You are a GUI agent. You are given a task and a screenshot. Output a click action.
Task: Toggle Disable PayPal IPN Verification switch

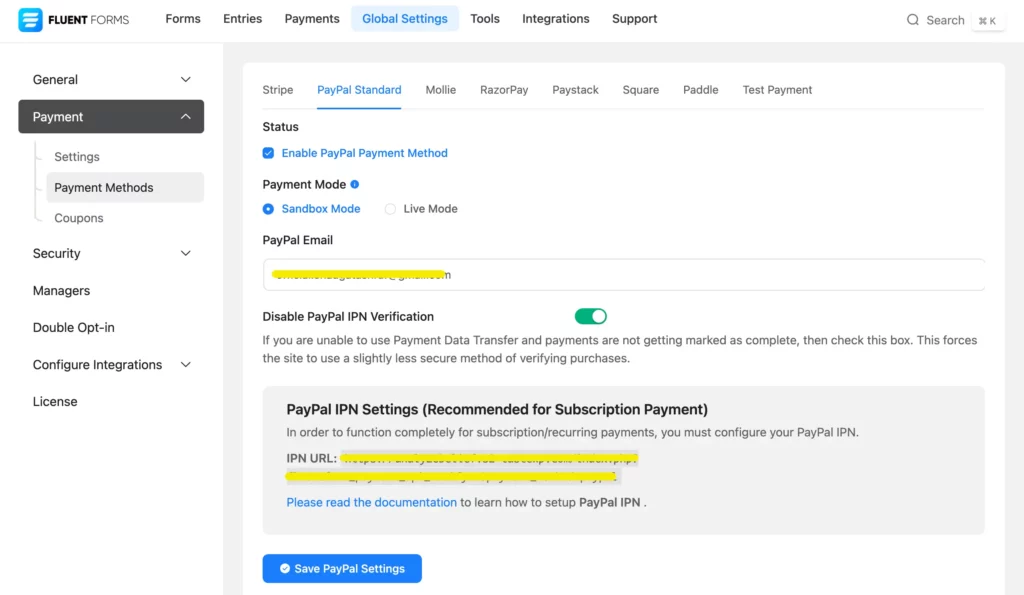590,316
